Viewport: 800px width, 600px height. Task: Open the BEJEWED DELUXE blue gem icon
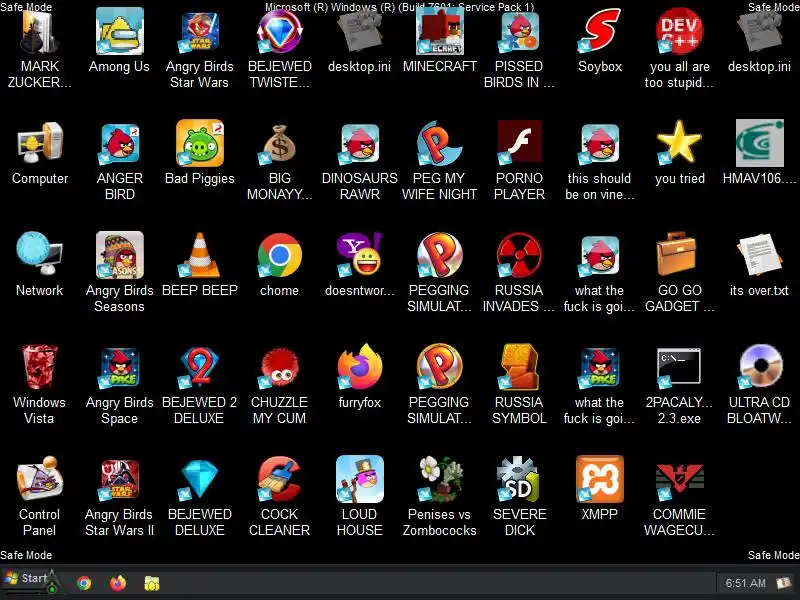click(x=199, y=480)
